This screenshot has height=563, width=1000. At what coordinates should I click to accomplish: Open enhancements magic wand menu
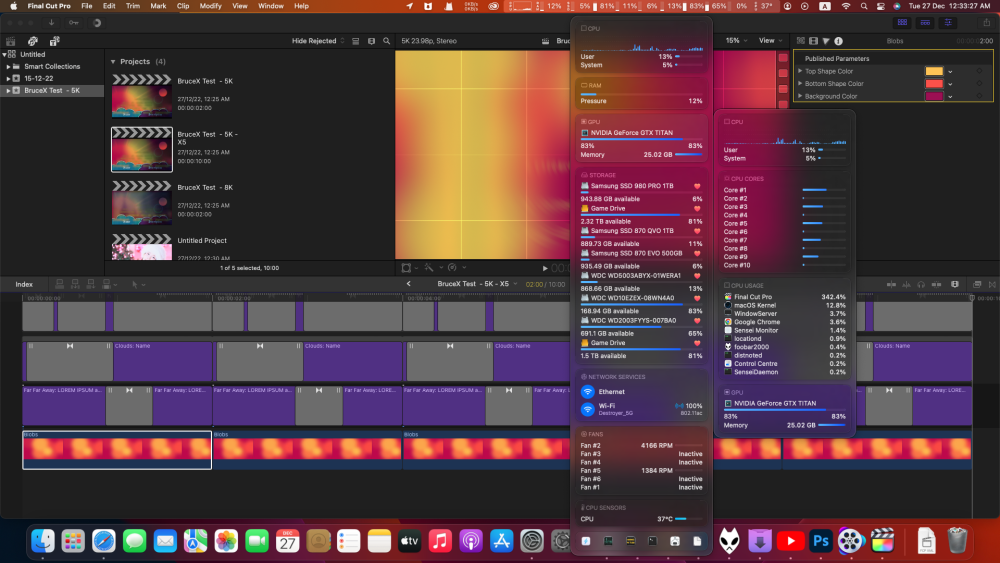click(x=429, y=268)
